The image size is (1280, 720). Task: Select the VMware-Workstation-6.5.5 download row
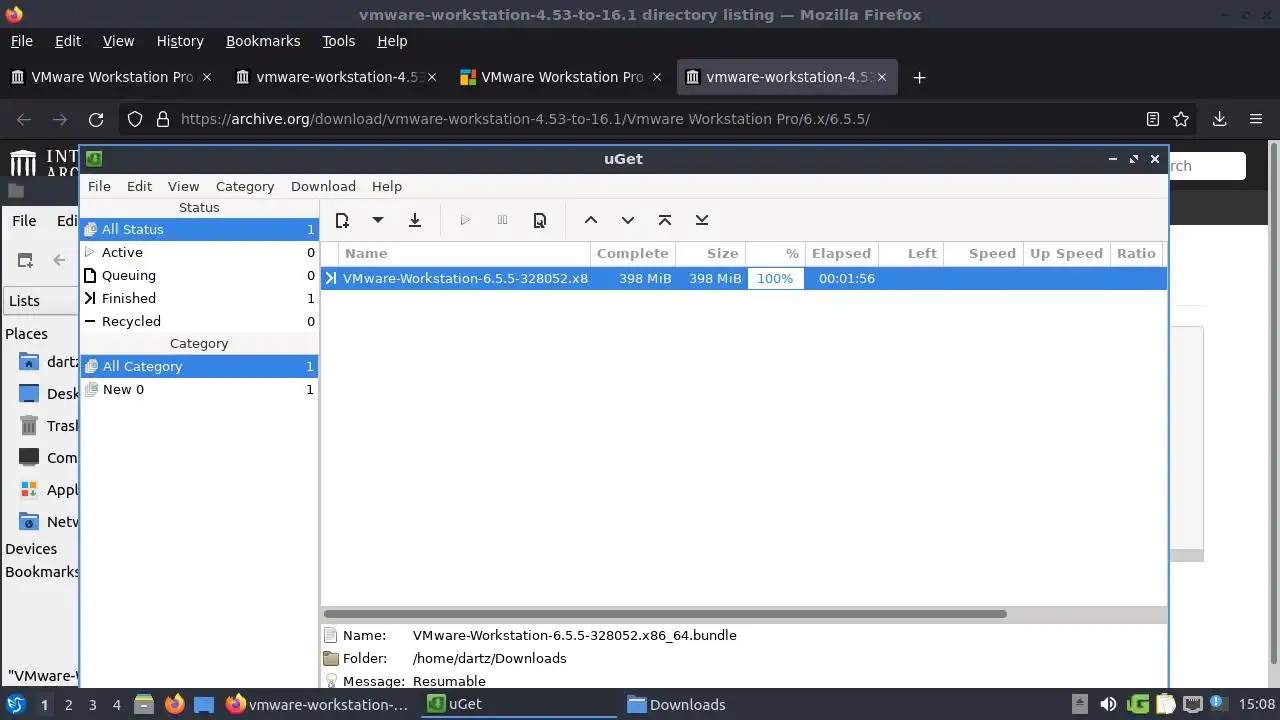pos(743,278)
